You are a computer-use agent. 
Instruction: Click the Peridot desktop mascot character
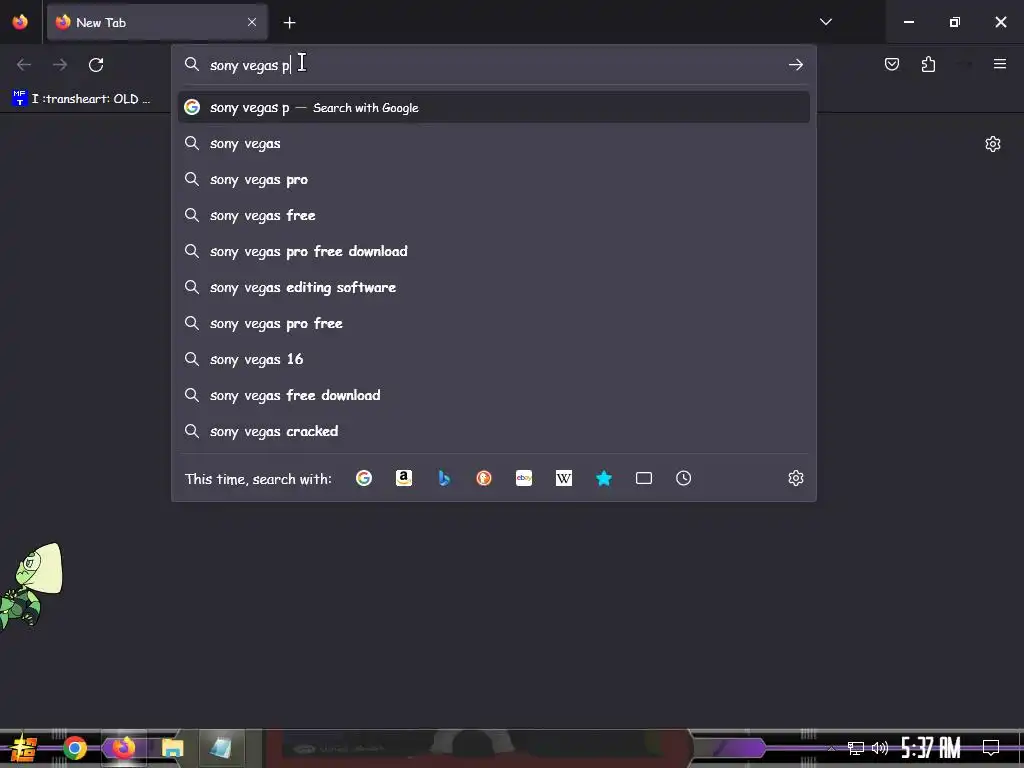pos(31,588)
